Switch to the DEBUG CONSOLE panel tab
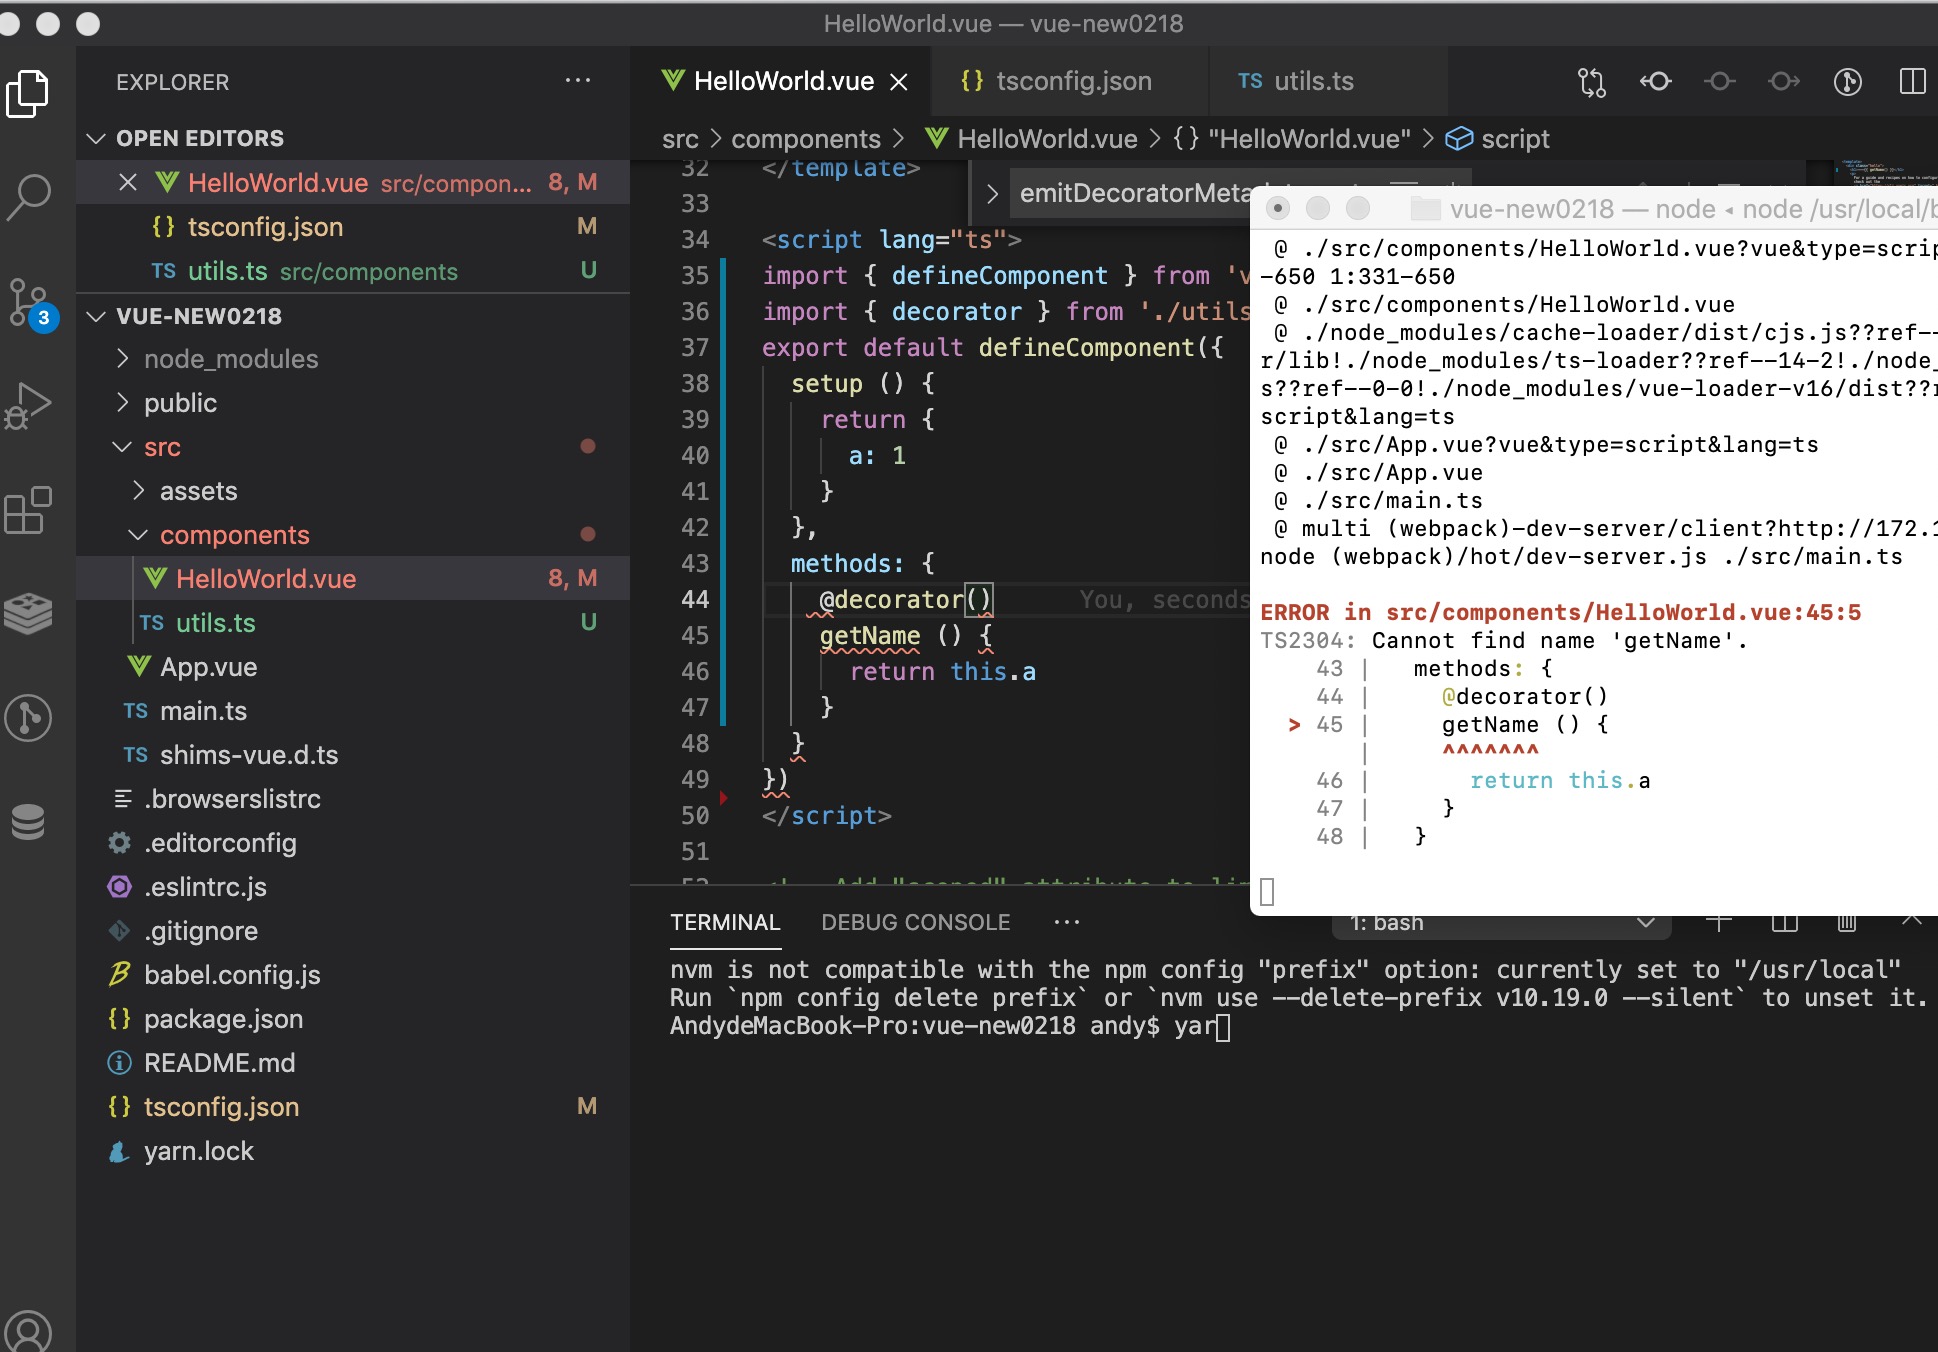Viewport: 1938px width, 1352px height. (915, 922)
